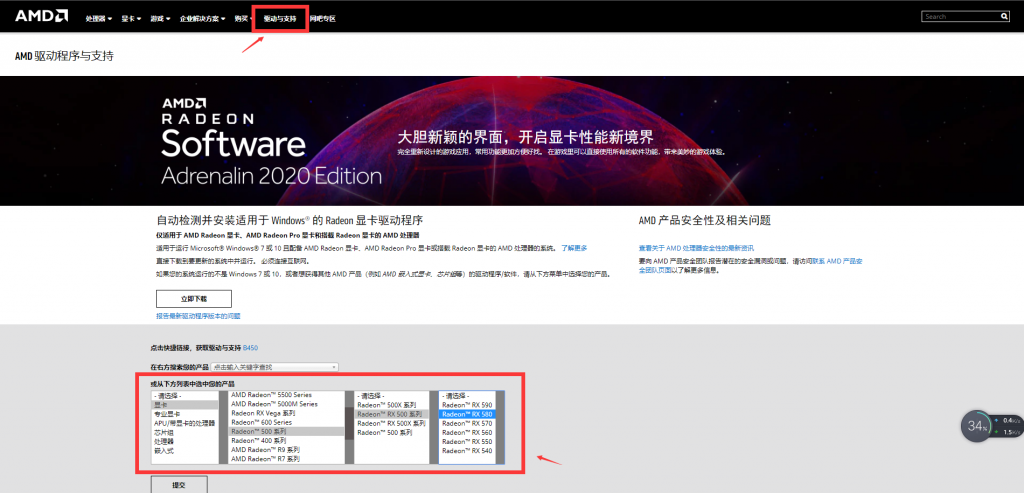
Task: Click the 34% floating monitor widget
Action: click(977, 426)
